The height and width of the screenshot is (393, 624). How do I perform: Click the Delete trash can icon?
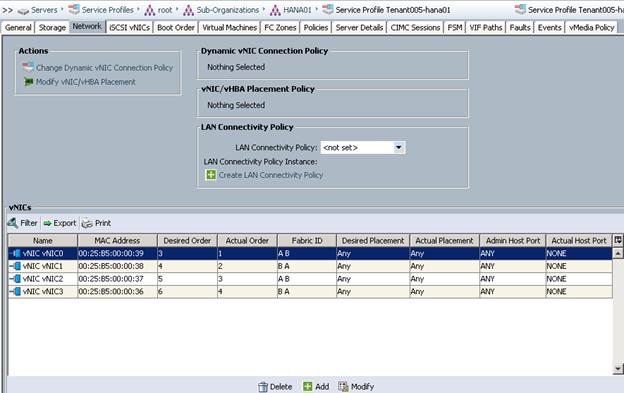click(263, 387)
